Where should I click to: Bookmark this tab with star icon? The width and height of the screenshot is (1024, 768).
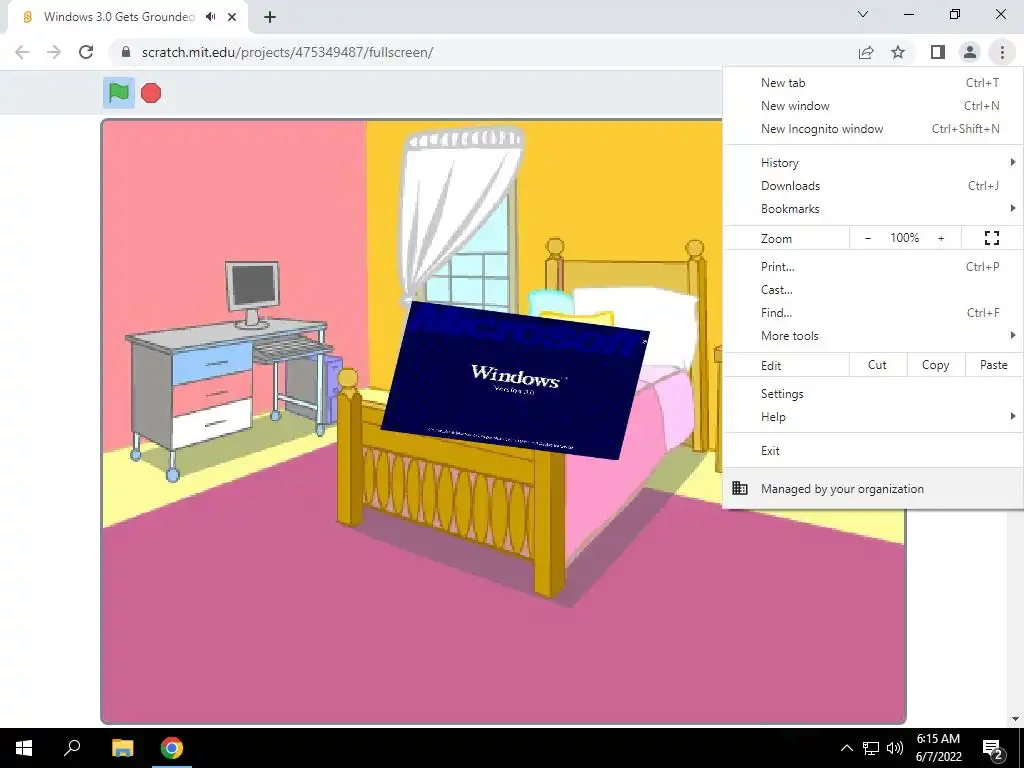(x=898, y=52)
